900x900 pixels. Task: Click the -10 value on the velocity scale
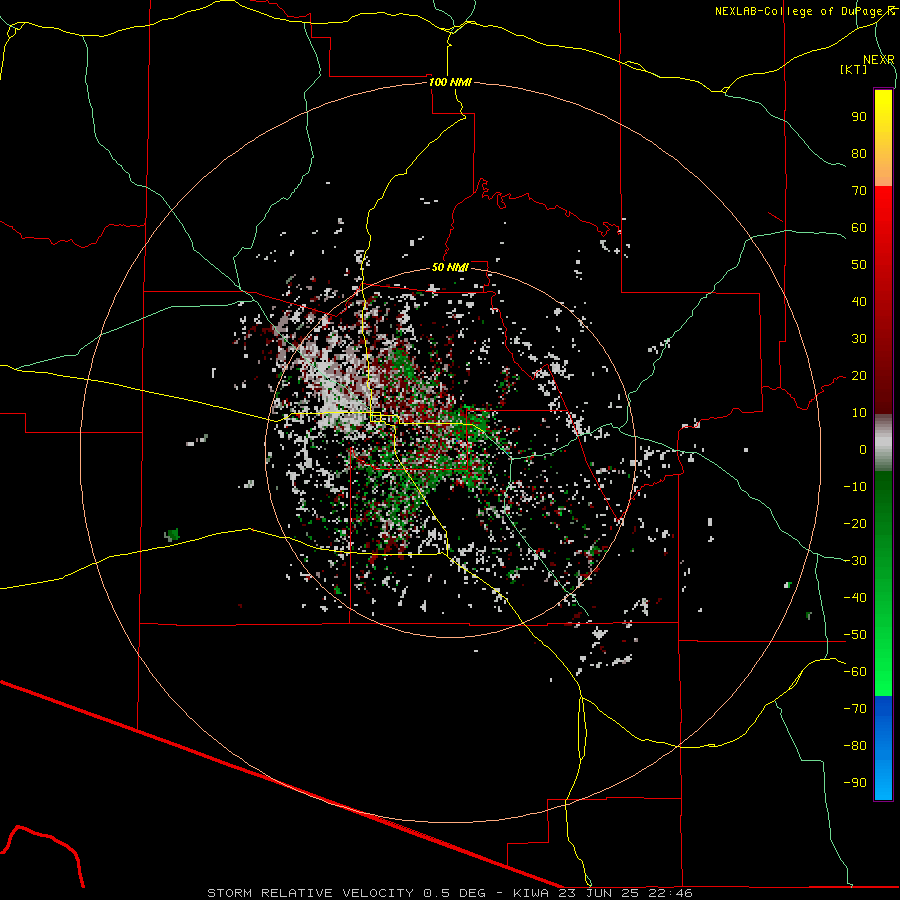point(855,487)
